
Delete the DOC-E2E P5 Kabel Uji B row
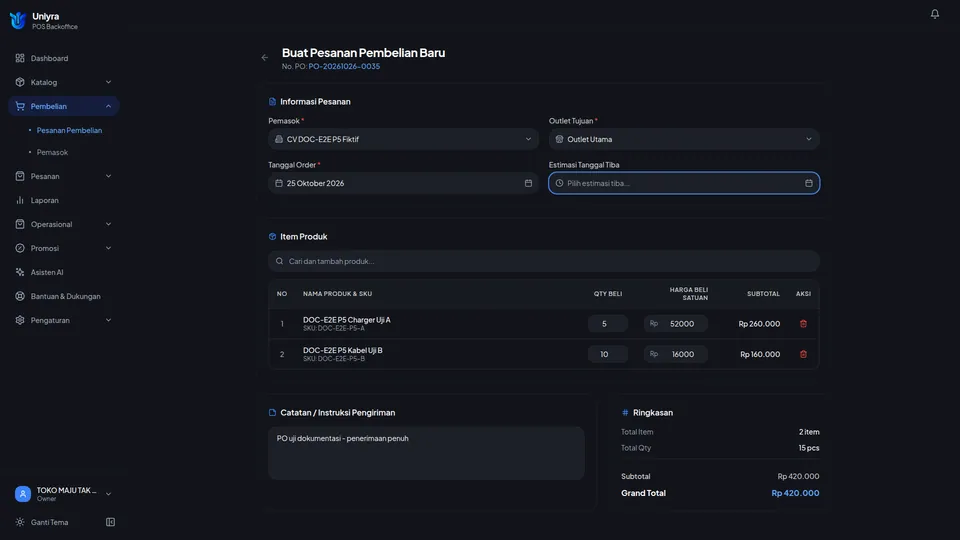803,354
